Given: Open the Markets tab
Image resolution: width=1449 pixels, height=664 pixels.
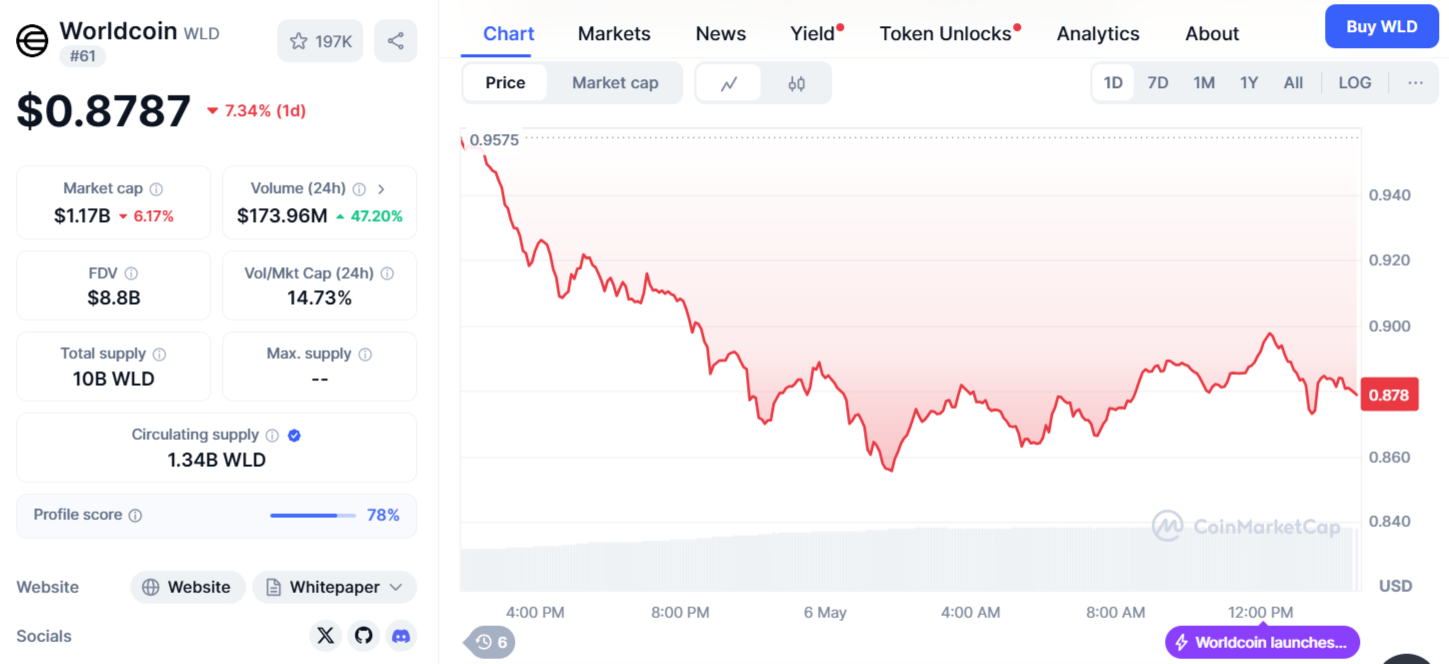Looking at the screenshot, I should tap(614, 34).
